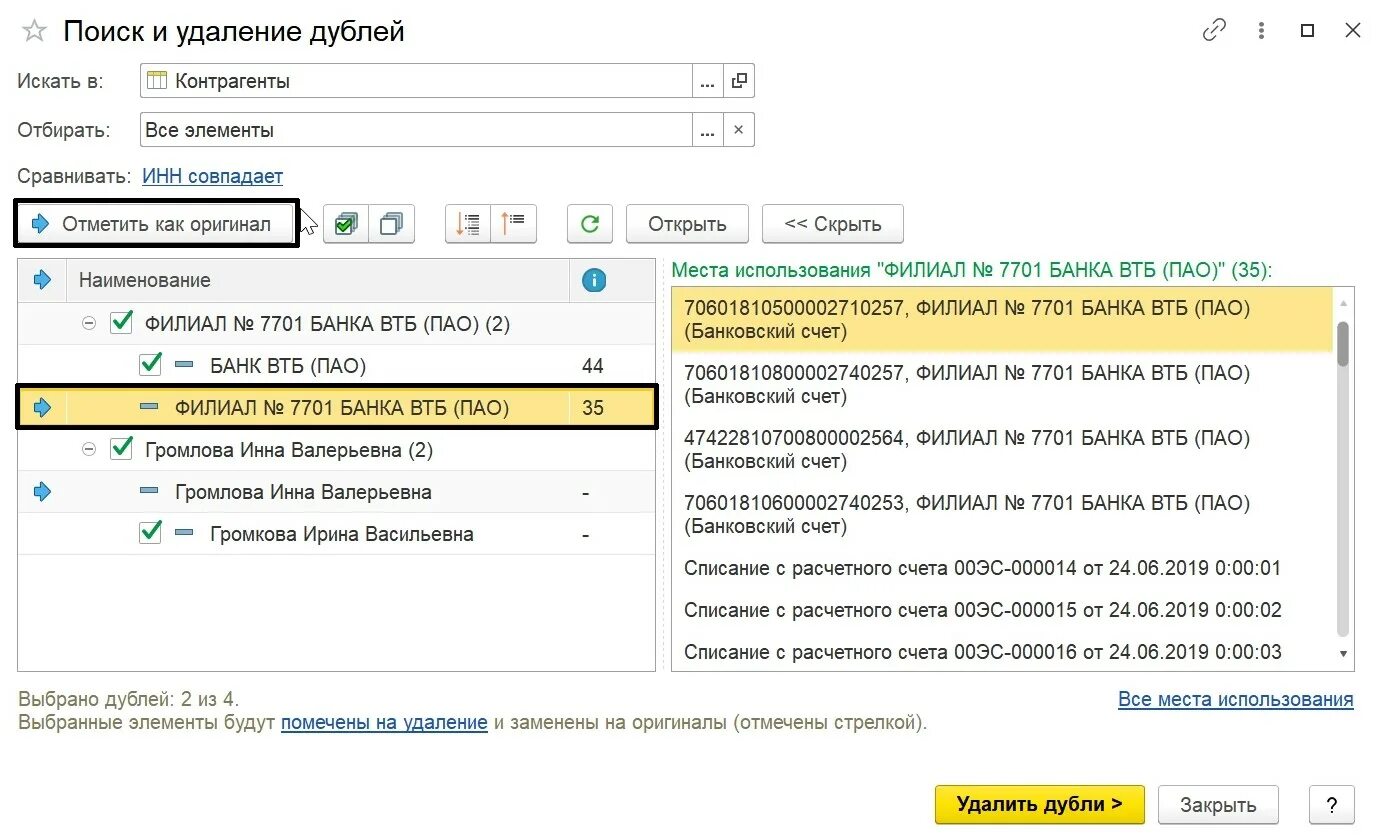Open the Все места использования link
The image size is (1379, 838).
(1235, 700)
